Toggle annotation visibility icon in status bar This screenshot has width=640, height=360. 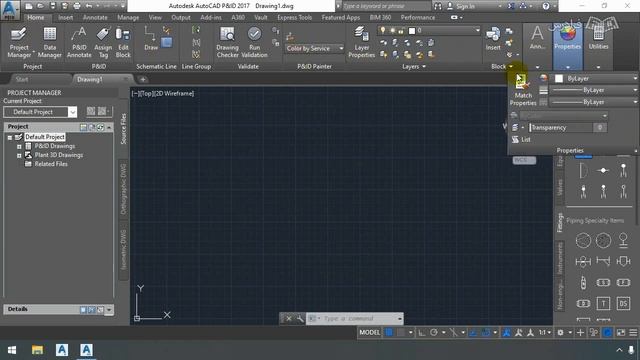(x=507, y=333)
